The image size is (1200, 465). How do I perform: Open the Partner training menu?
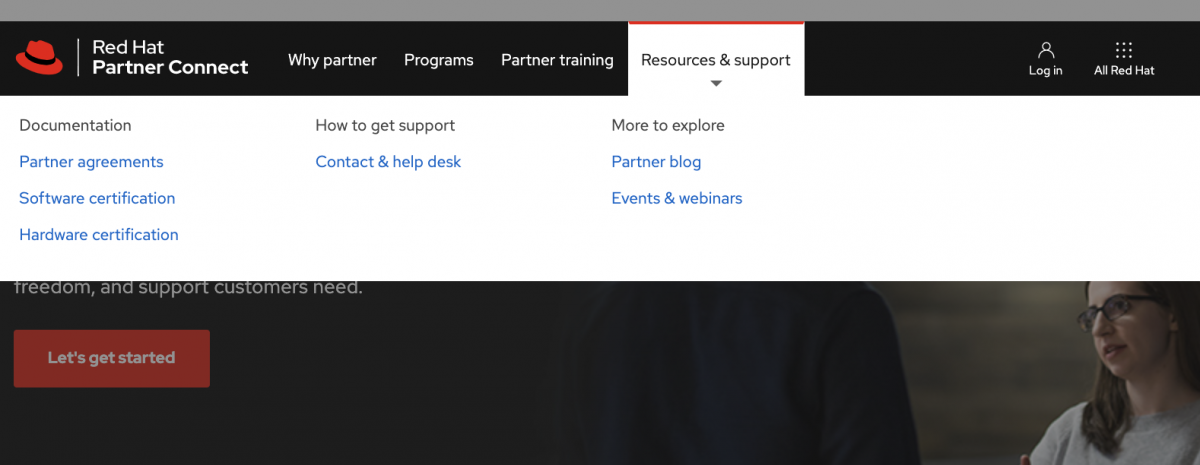pyautogui.click(x=557, y=60)
